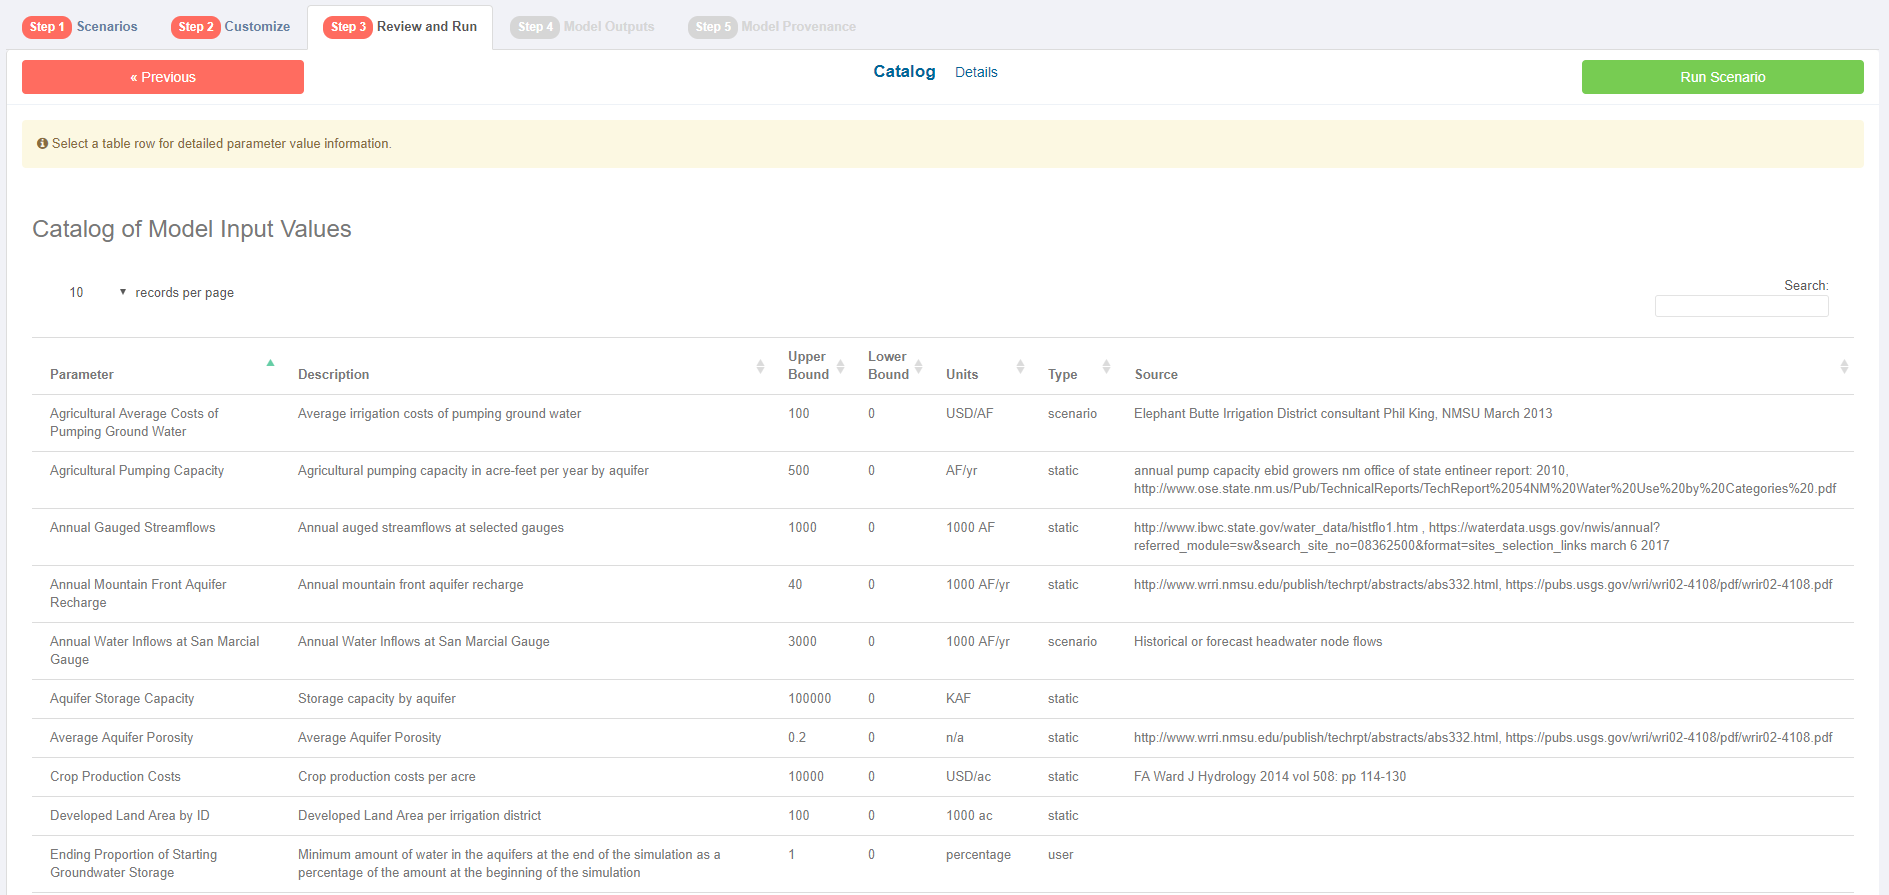Open Step 5 Model Provenance tab

pos(772,27)
